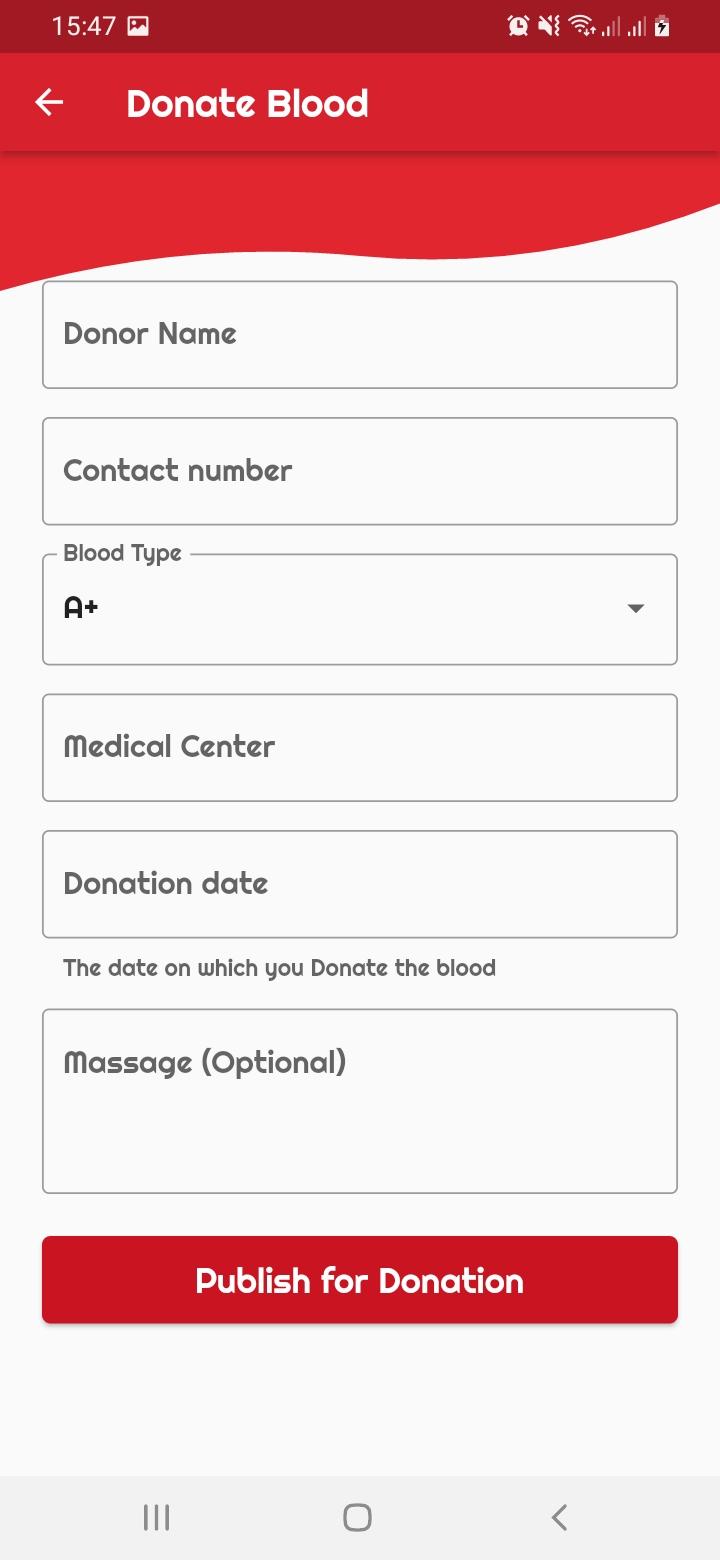Tap the Contact number input
The width and height of the screenshot is (720, 1560).
[360, 471]
